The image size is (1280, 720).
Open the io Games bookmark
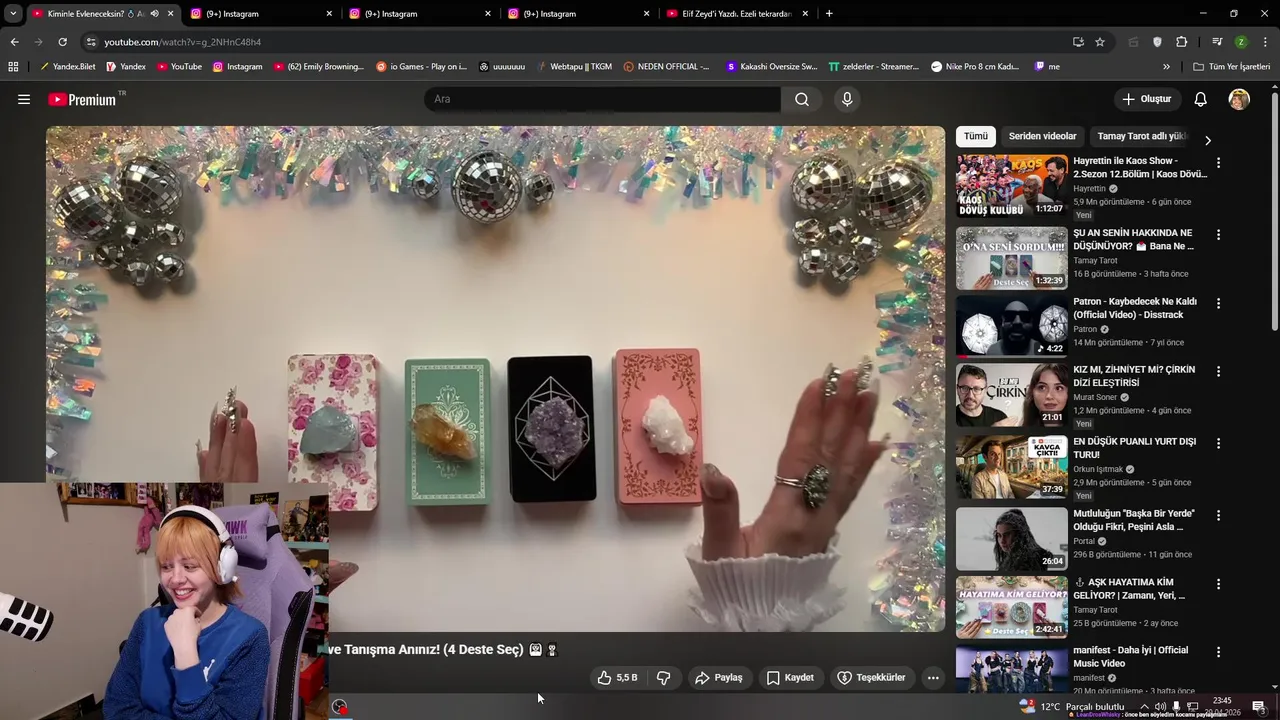click(421, 66)
